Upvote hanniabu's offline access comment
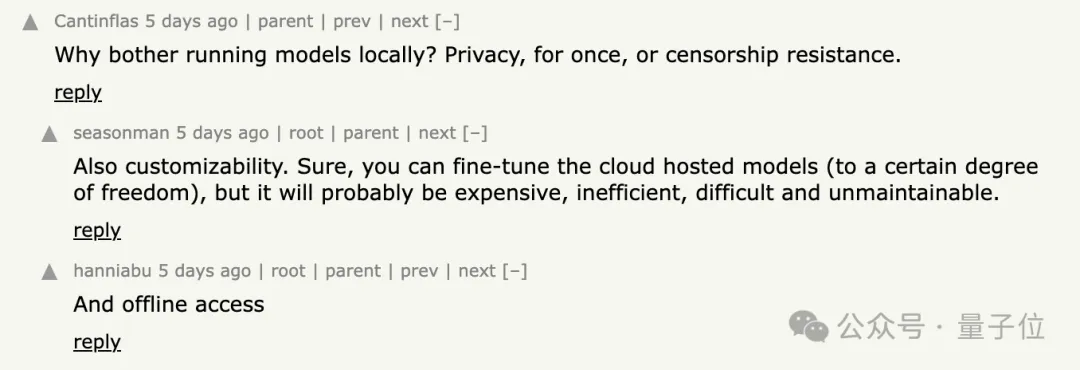The height and width of the screenshot is (370, 1080). pos(49,272)
